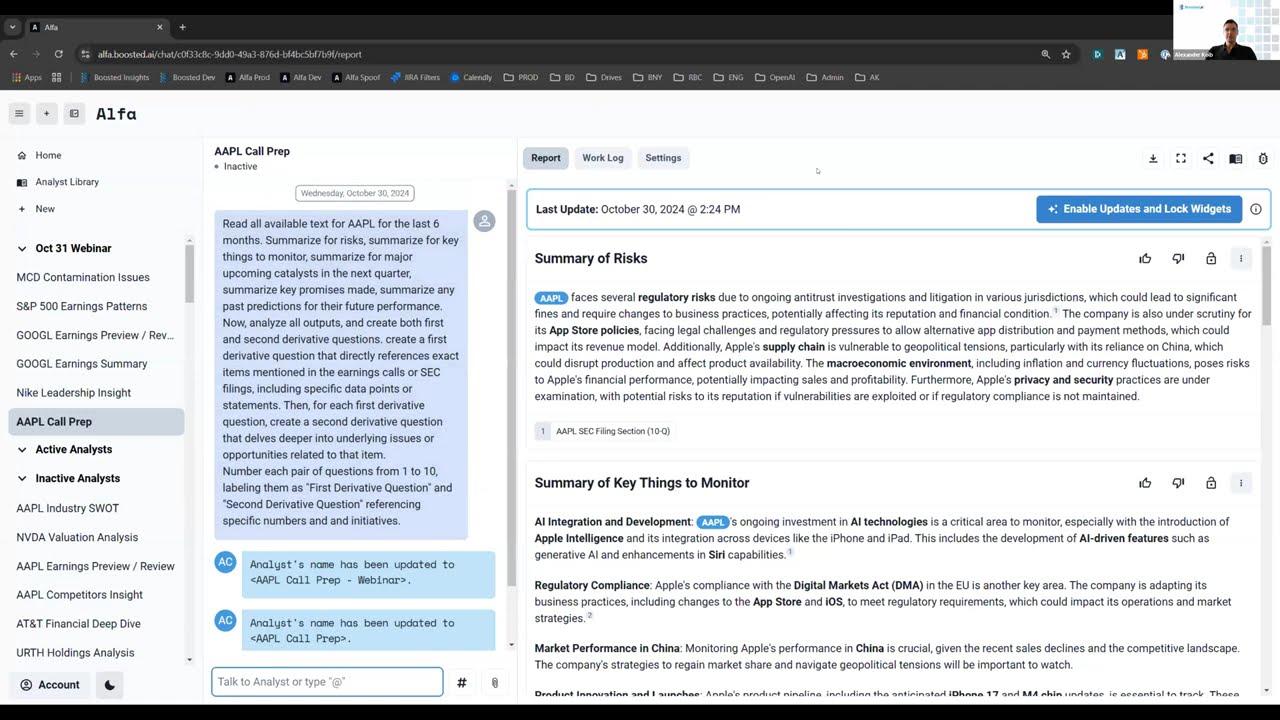Image resolution: width=1280 pixels, height=720 pixels.
Task: Share the AAPL Call Prep report
Action: [x=1208, y=158]
